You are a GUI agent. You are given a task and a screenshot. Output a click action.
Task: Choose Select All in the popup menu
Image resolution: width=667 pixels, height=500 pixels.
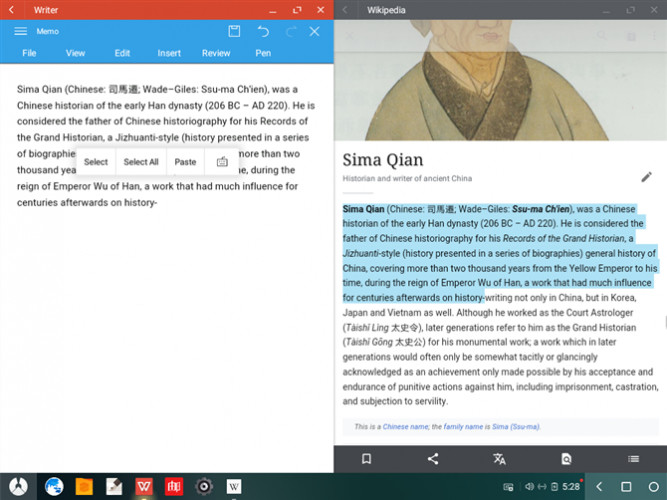tap(141, 162)
